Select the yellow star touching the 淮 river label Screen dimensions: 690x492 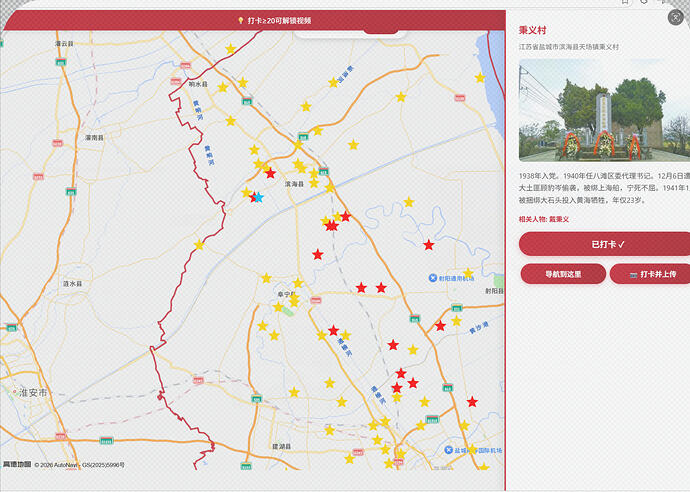[x=333, y=82]
